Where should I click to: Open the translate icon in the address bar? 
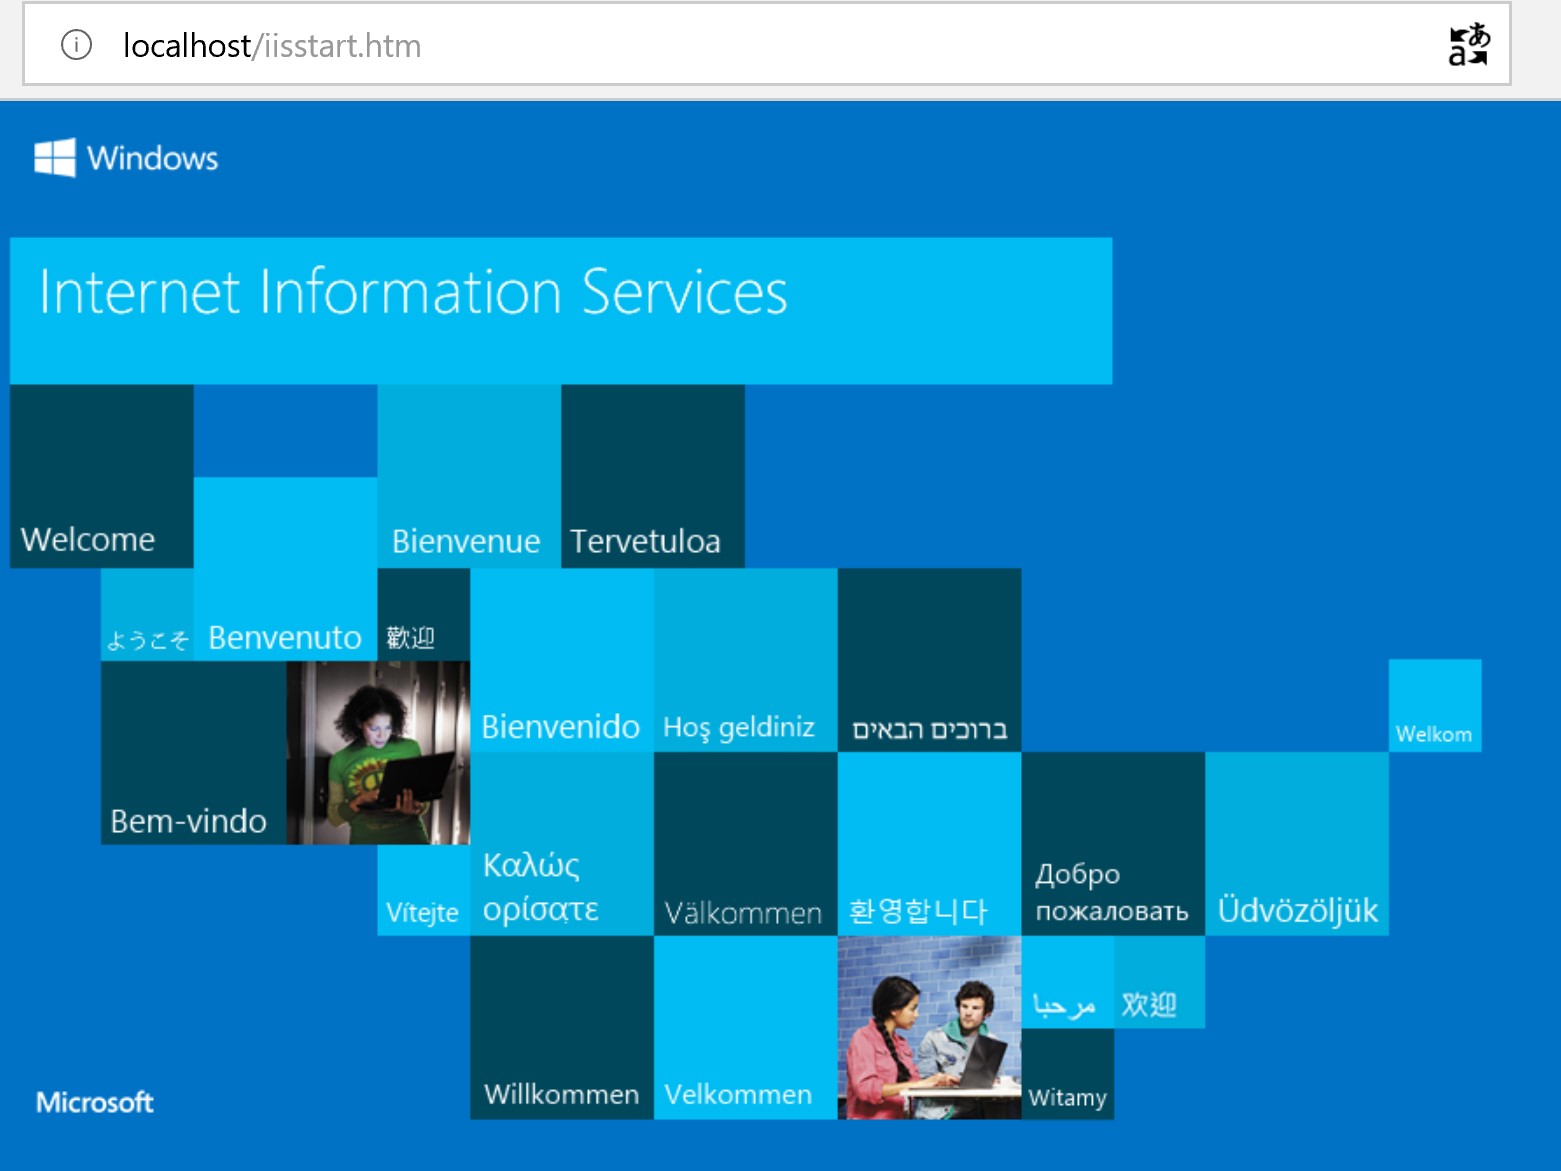point(1468,44)
